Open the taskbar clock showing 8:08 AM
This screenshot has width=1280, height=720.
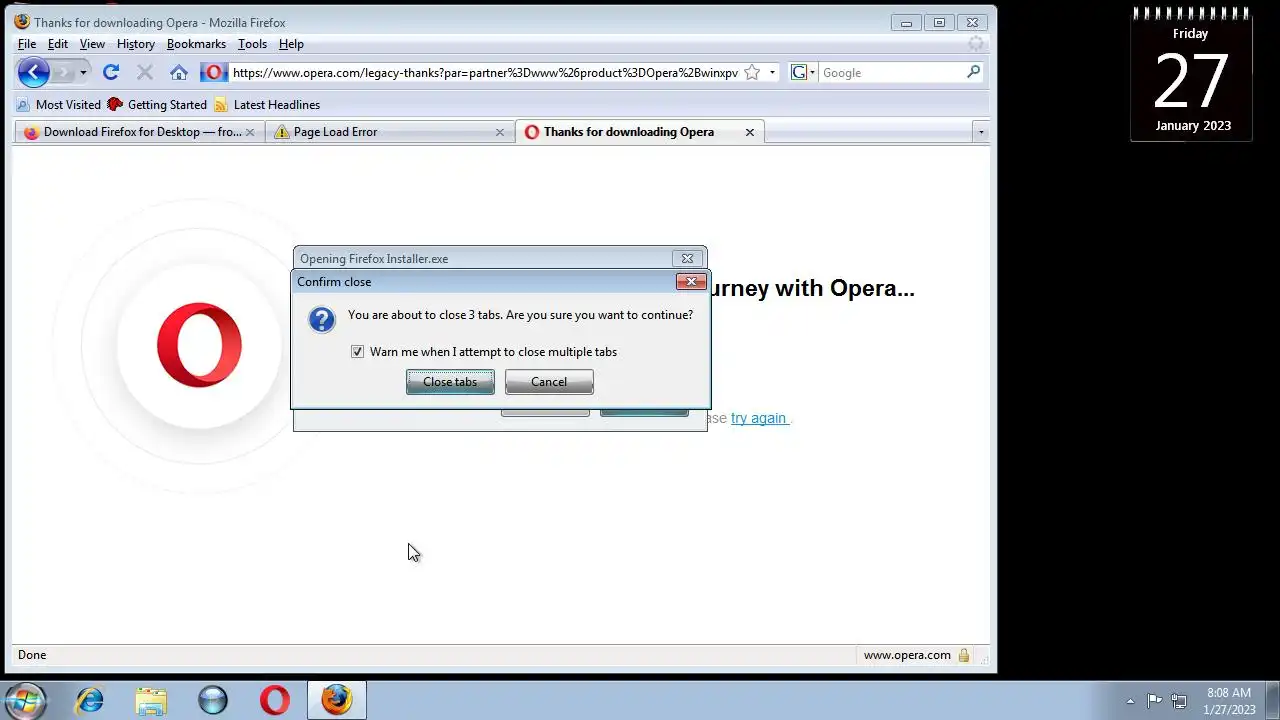click(x=1229, y=701)
